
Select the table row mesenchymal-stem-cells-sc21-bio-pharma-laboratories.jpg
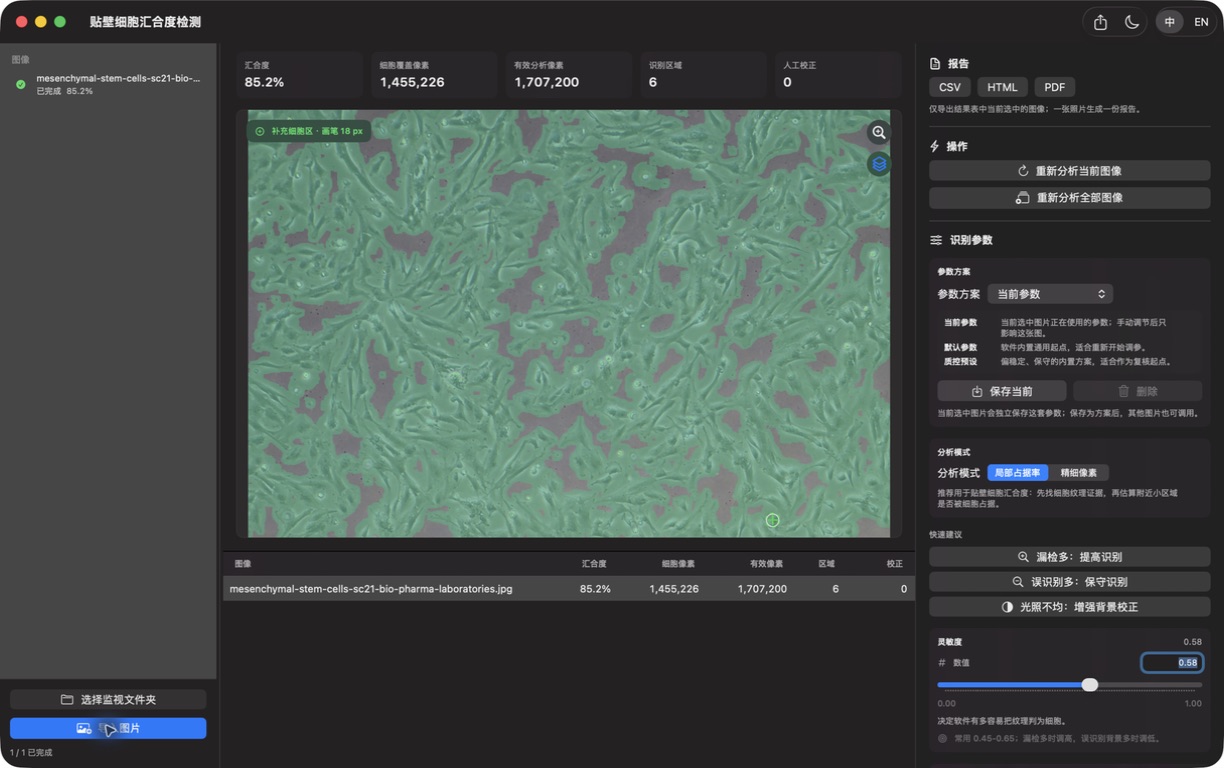click(x=568, y=589)
